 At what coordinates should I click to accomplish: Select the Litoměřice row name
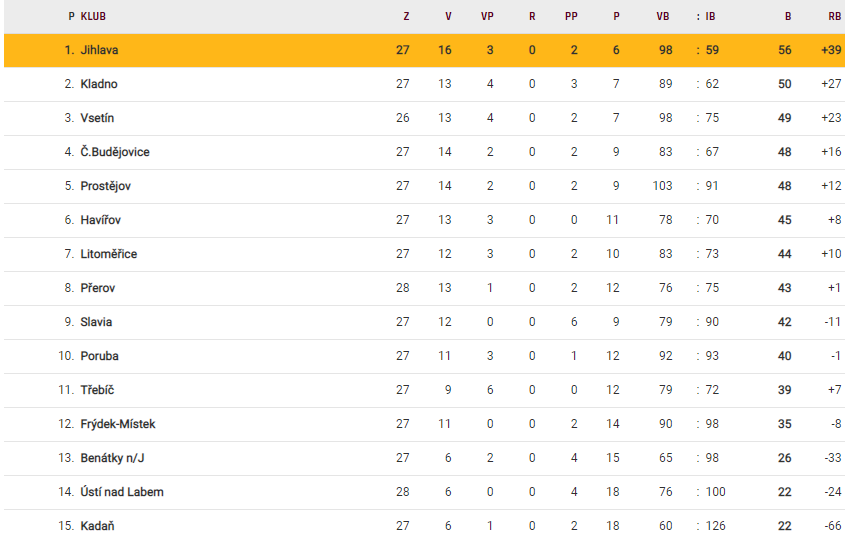[x=109, y=254]
